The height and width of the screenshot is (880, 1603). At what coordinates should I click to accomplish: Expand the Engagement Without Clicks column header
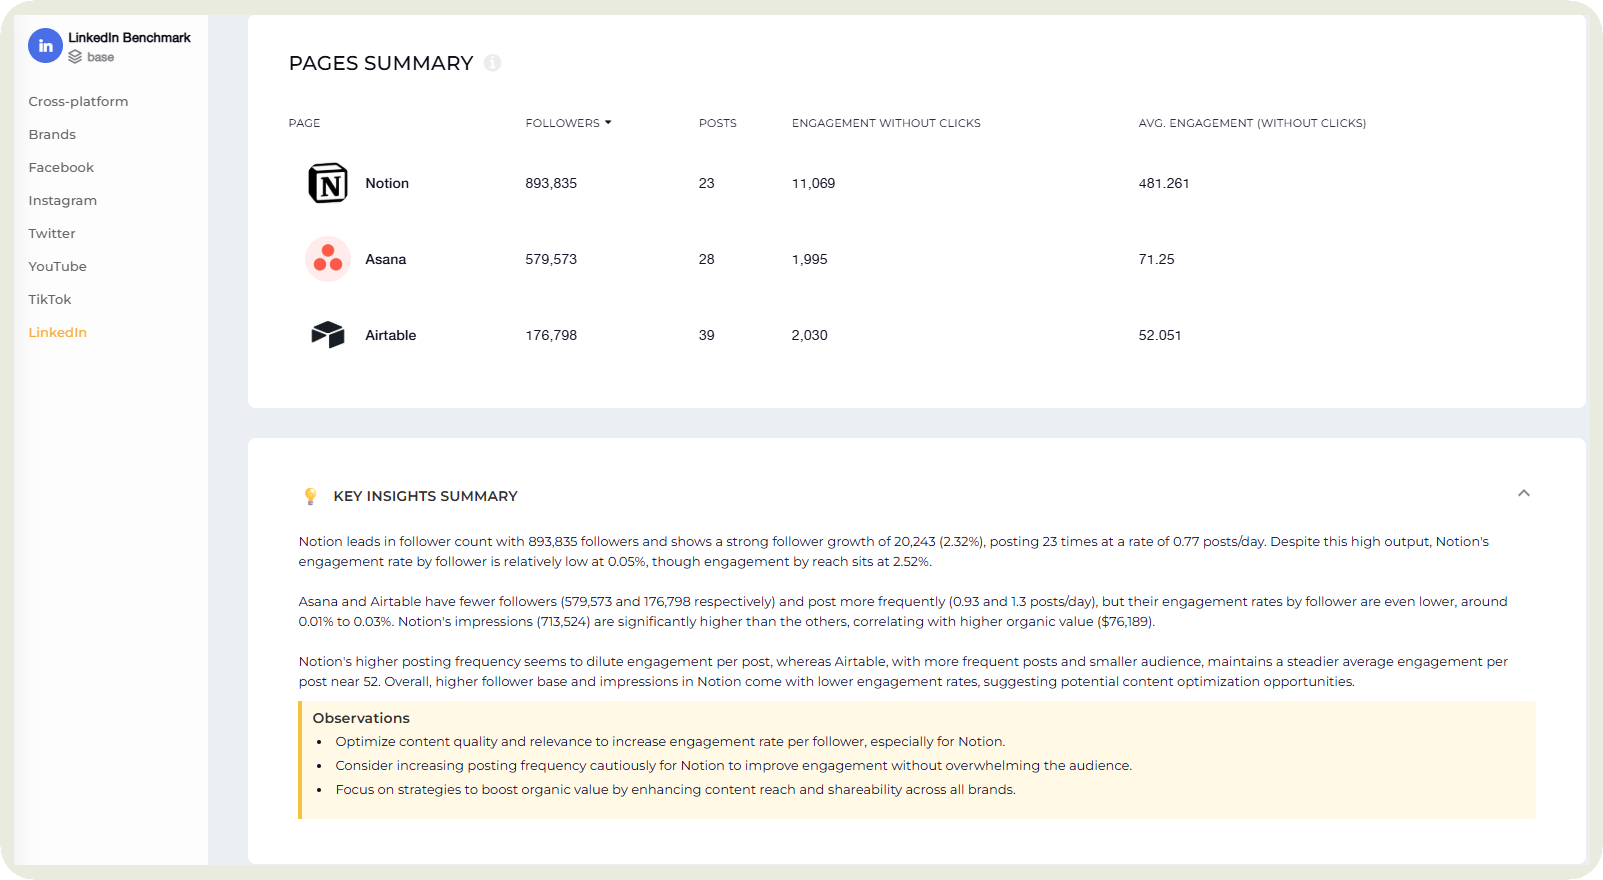pyautogui.click(x=885, y=122)
